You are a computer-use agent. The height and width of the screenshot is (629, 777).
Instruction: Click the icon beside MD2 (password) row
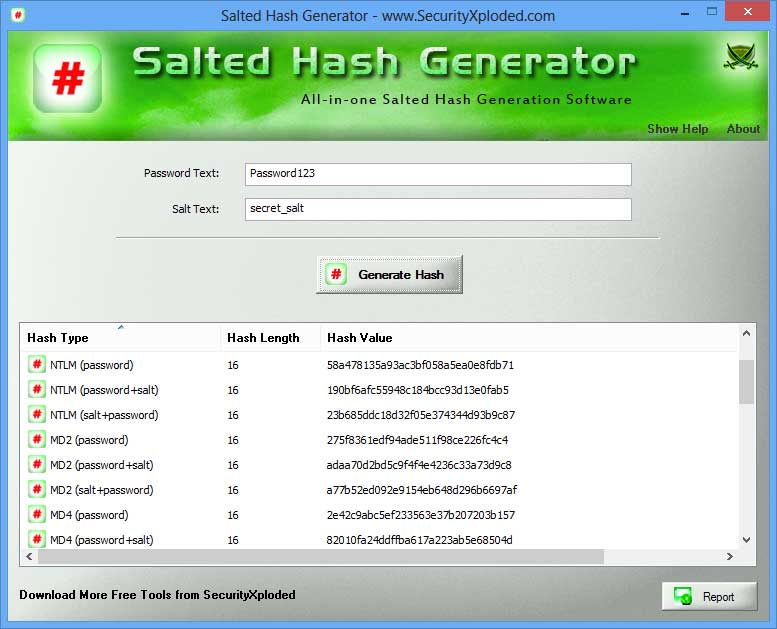[37, 440]
